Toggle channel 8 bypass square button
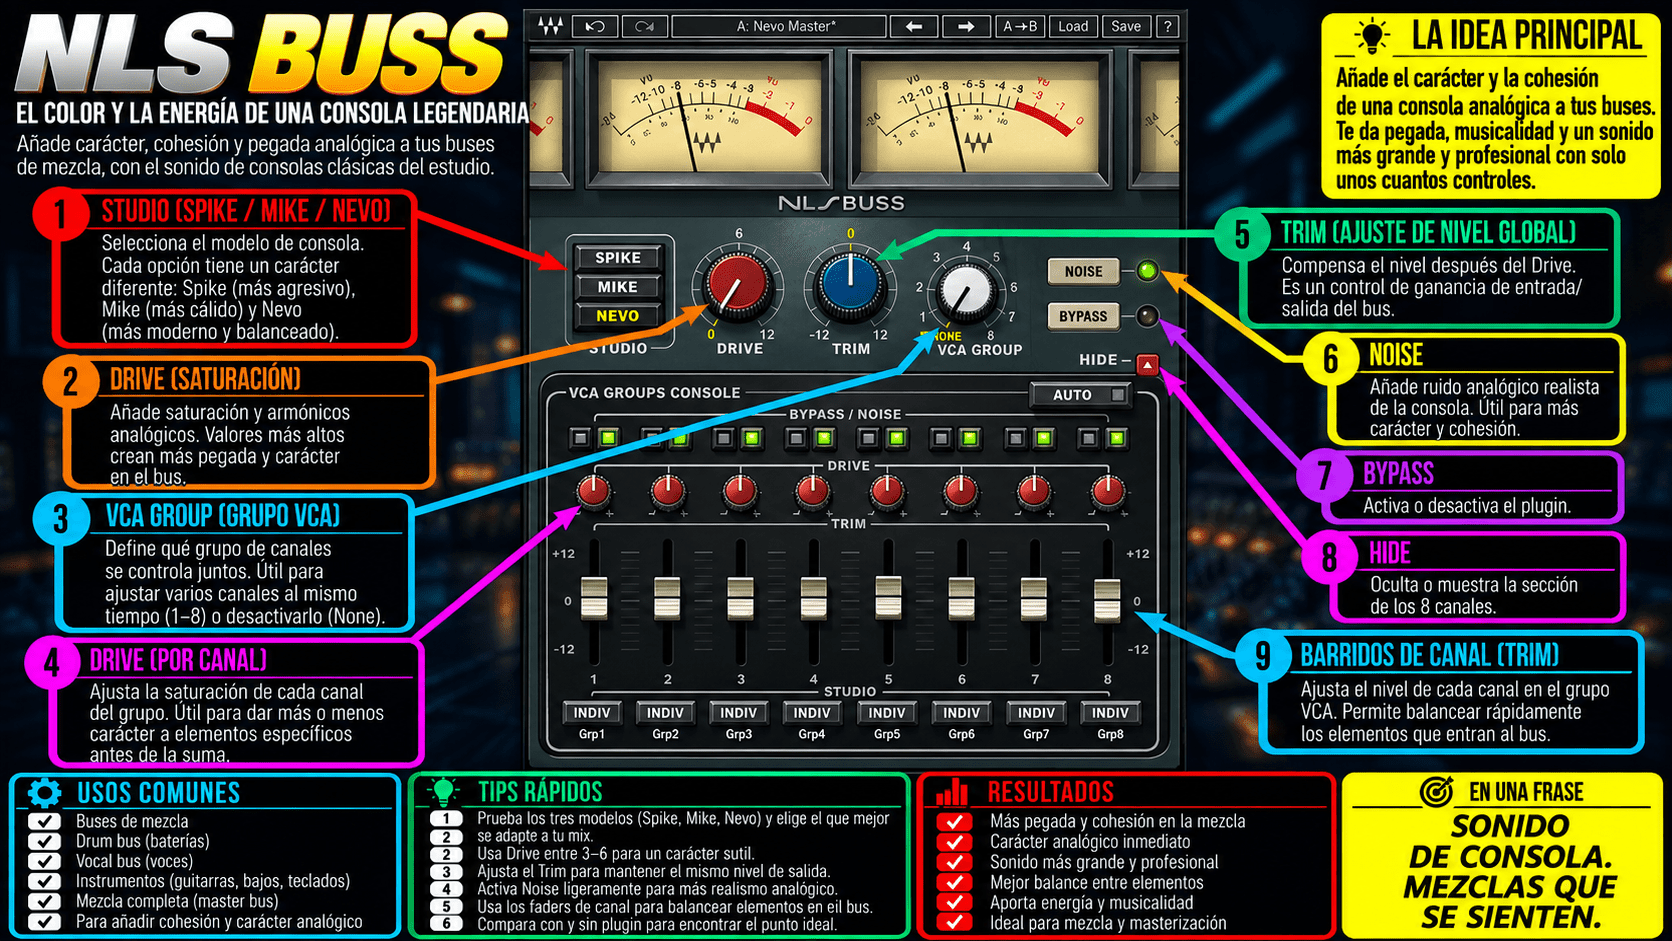 click(x=1089, y=438)
